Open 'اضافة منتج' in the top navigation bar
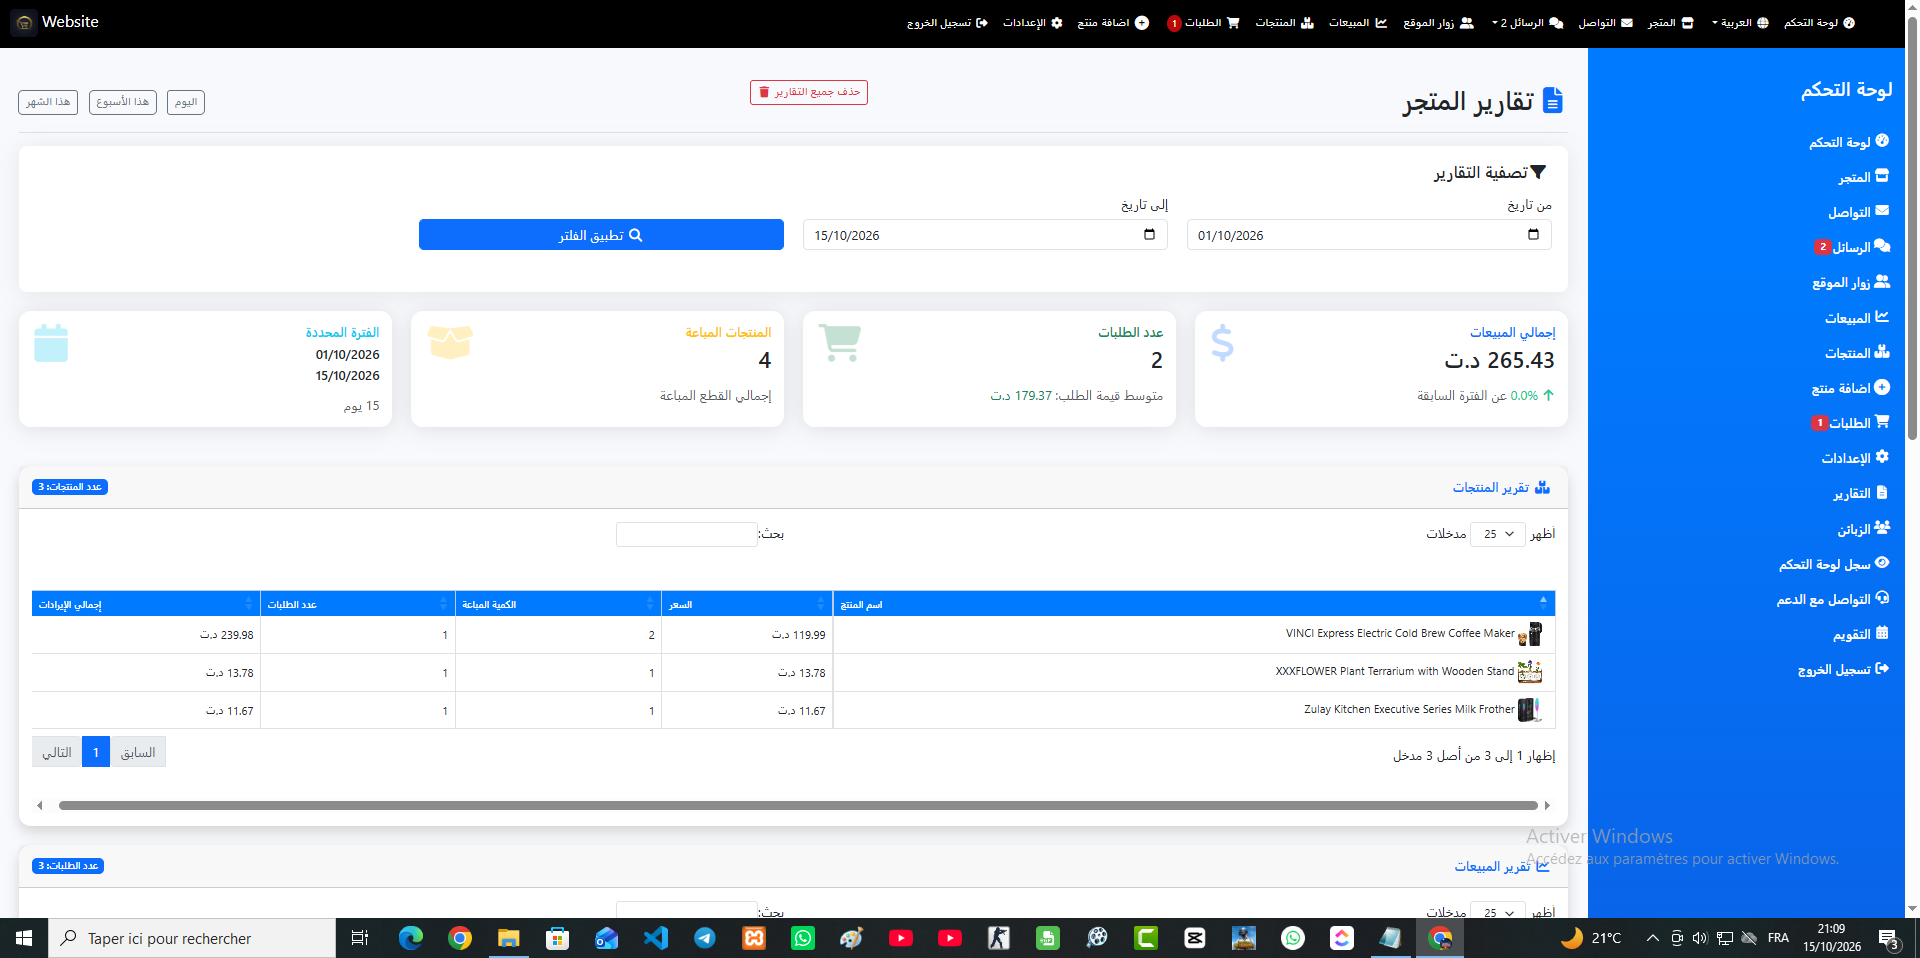 coord(1113,23)
